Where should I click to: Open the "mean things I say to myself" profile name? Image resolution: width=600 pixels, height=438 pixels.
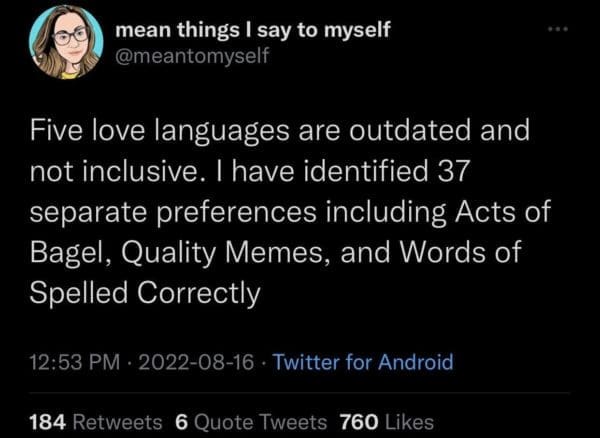tap(252, 30)
